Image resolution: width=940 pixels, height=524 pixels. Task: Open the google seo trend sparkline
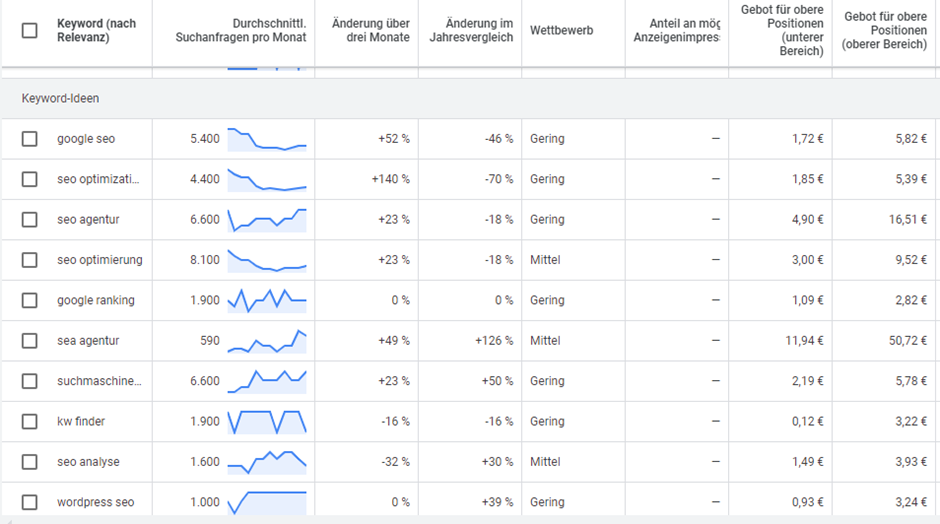coord(267,139)
